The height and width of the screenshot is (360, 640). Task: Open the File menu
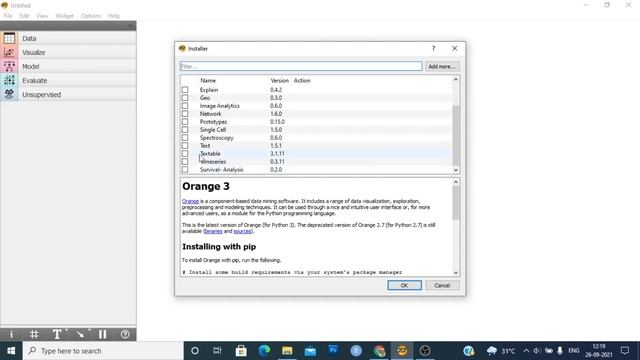click(8, 16)
